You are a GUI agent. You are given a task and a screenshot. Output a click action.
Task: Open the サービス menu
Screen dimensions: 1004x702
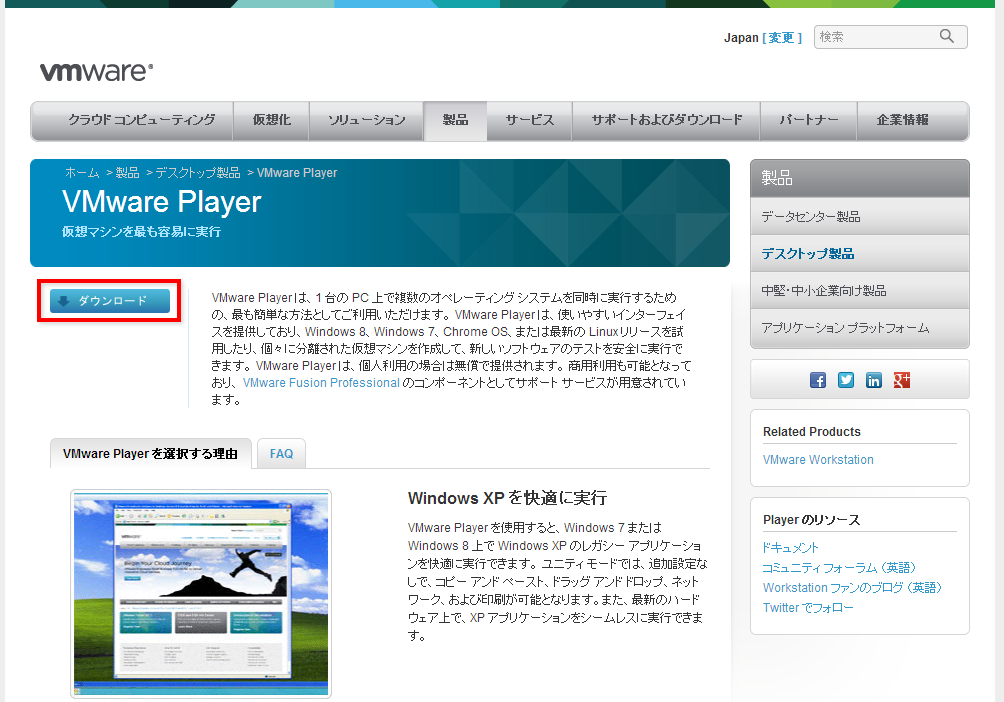(x=530, y=120)
